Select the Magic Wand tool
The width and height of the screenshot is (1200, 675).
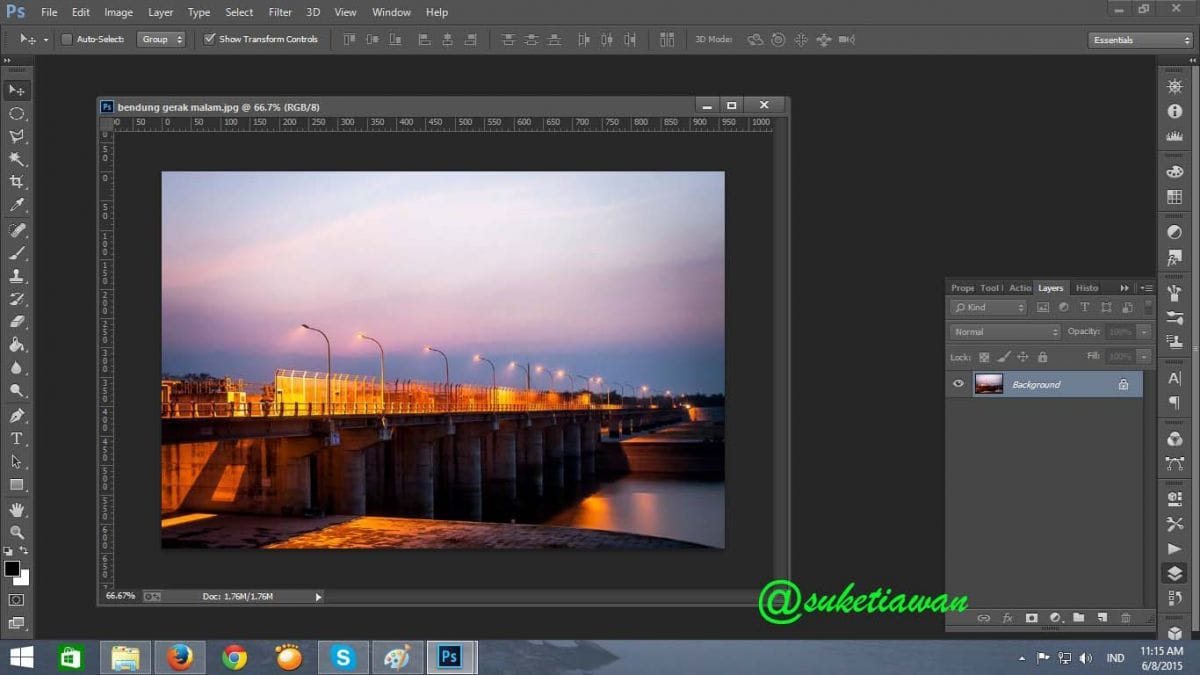point(16,159)
